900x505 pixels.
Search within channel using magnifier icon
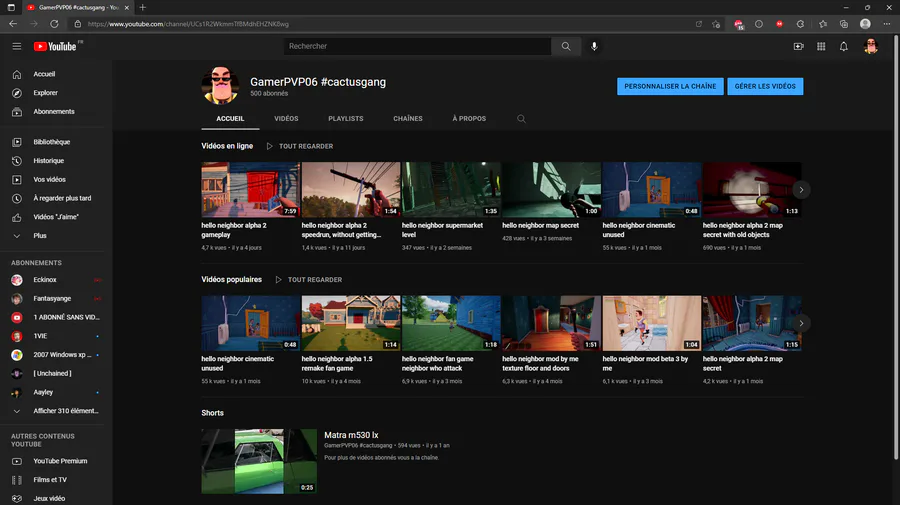(521, 119)
